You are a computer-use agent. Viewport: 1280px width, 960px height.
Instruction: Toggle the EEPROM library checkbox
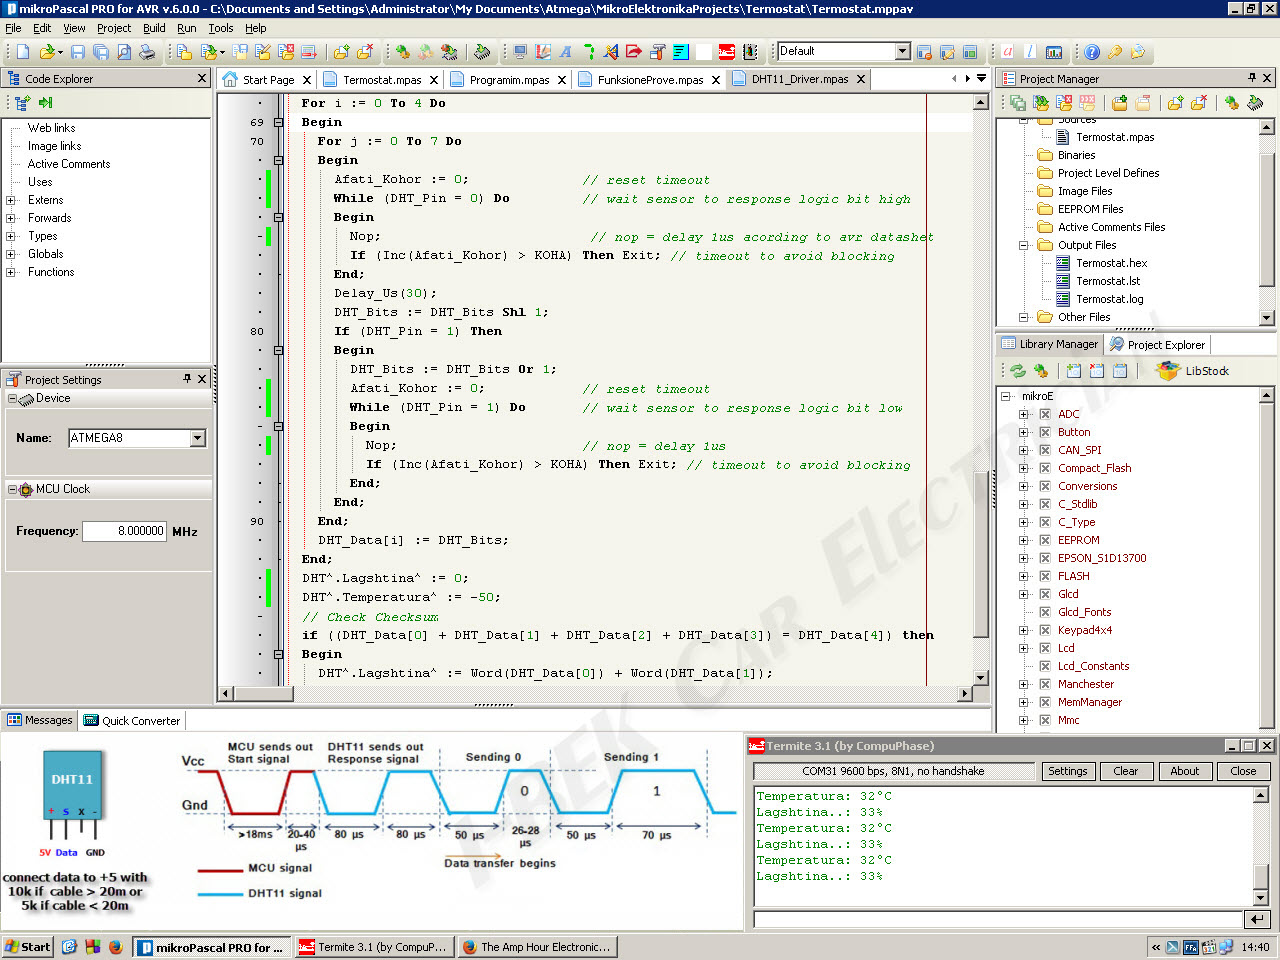click(1044, 540)
